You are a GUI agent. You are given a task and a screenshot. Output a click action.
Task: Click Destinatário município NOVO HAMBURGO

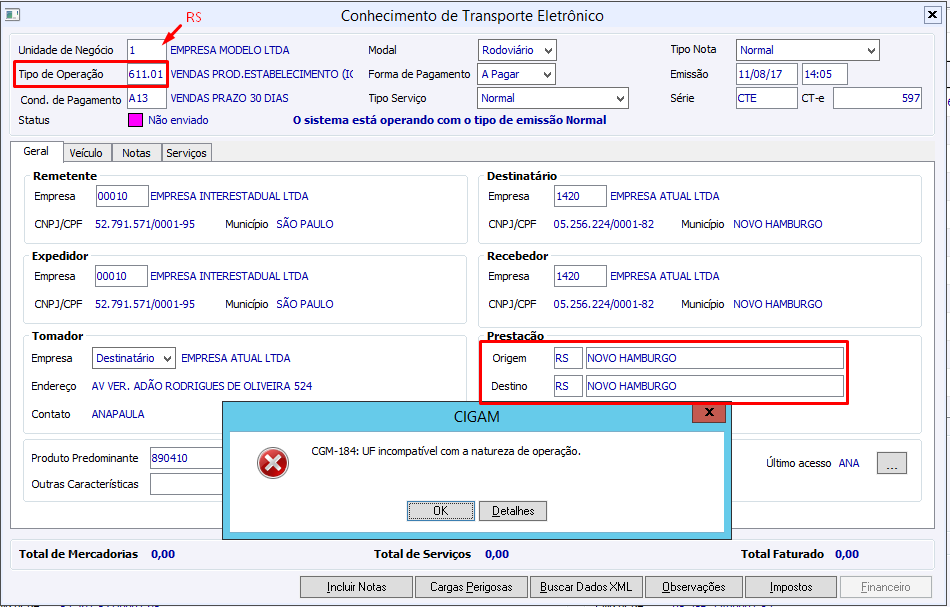tap(778, 224)
